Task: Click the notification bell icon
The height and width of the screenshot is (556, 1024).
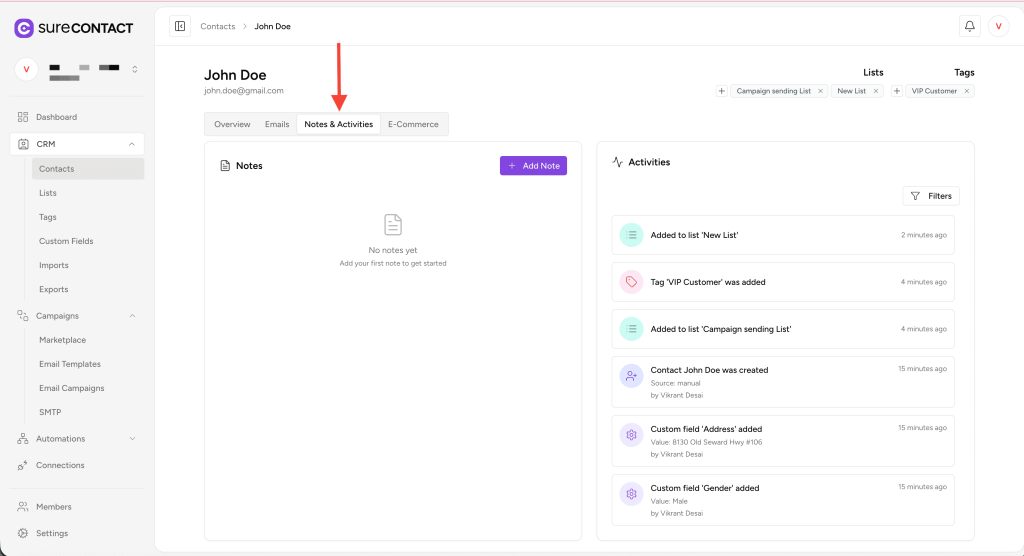Action: tap(969, 26)
